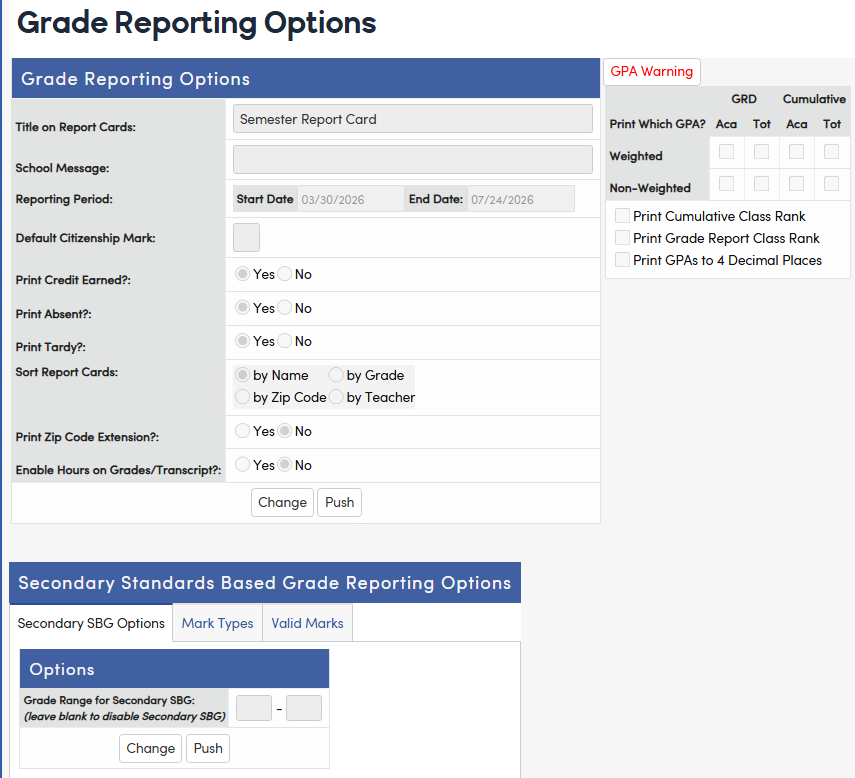Click the first Grade Range SBG field
Viewport: 855px width, 778px height.
tap(254, 708)
